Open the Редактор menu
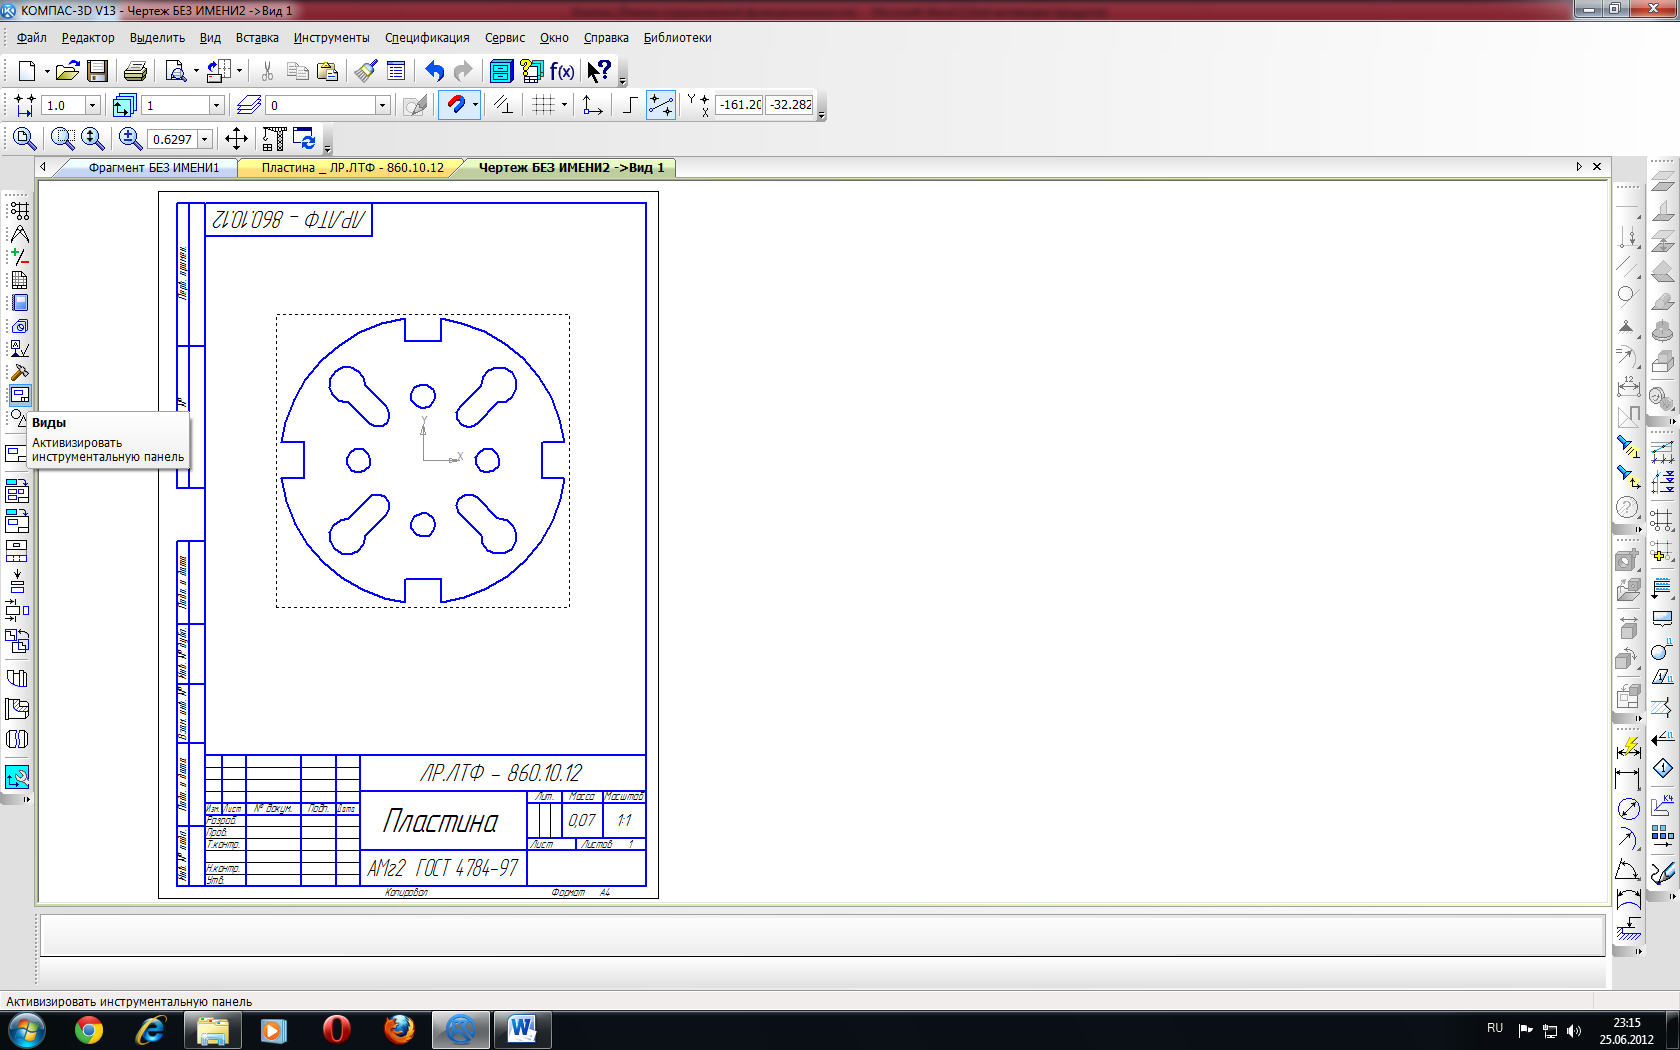The height and width of the screenshot is (1050, 1680). pos(88,38)
